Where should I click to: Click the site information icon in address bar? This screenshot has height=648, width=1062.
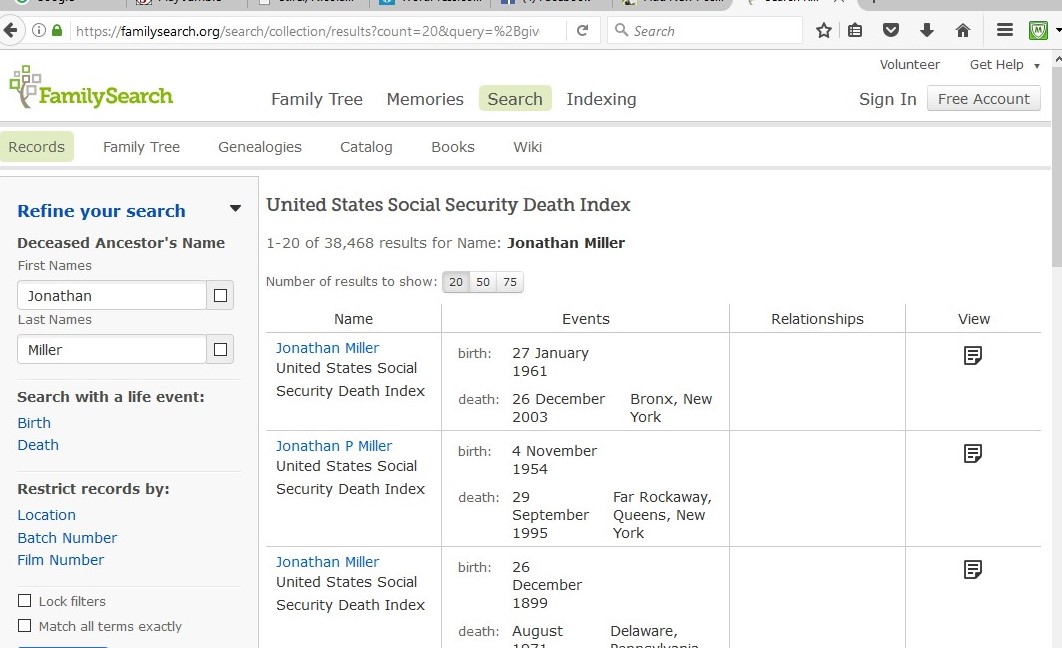pos(39,30)
